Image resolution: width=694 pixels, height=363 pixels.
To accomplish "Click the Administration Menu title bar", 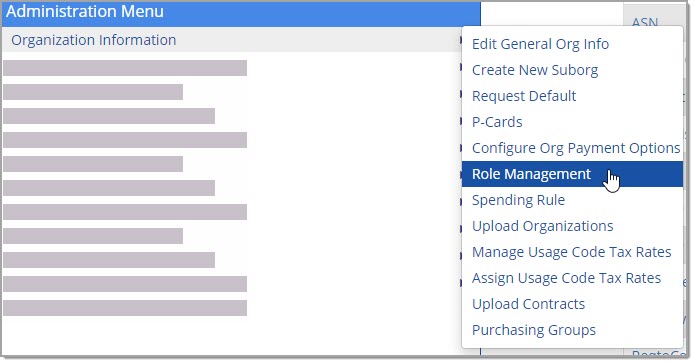I will 241,12.
